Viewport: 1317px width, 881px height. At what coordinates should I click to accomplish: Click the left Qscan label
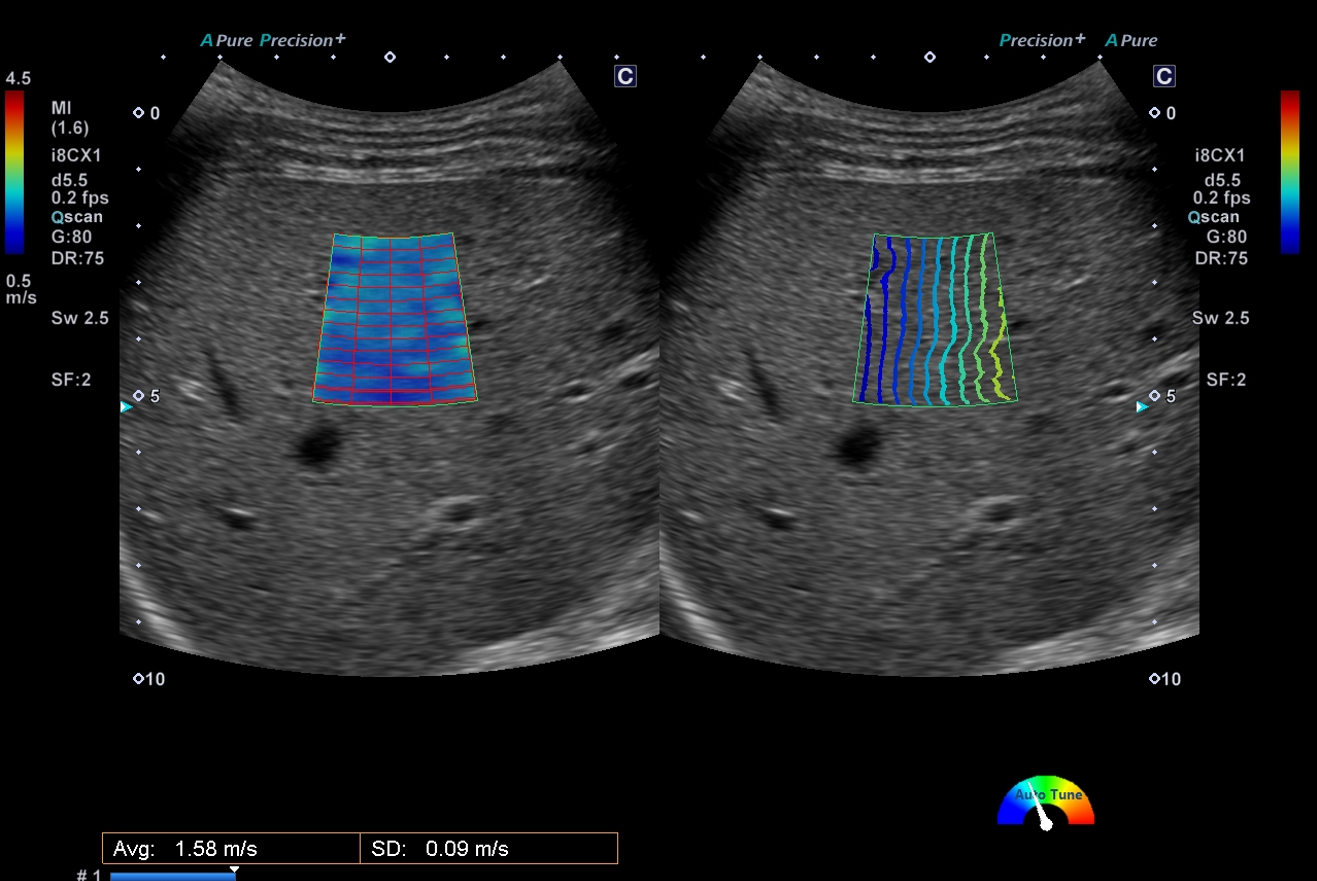[x=76, y=217]
